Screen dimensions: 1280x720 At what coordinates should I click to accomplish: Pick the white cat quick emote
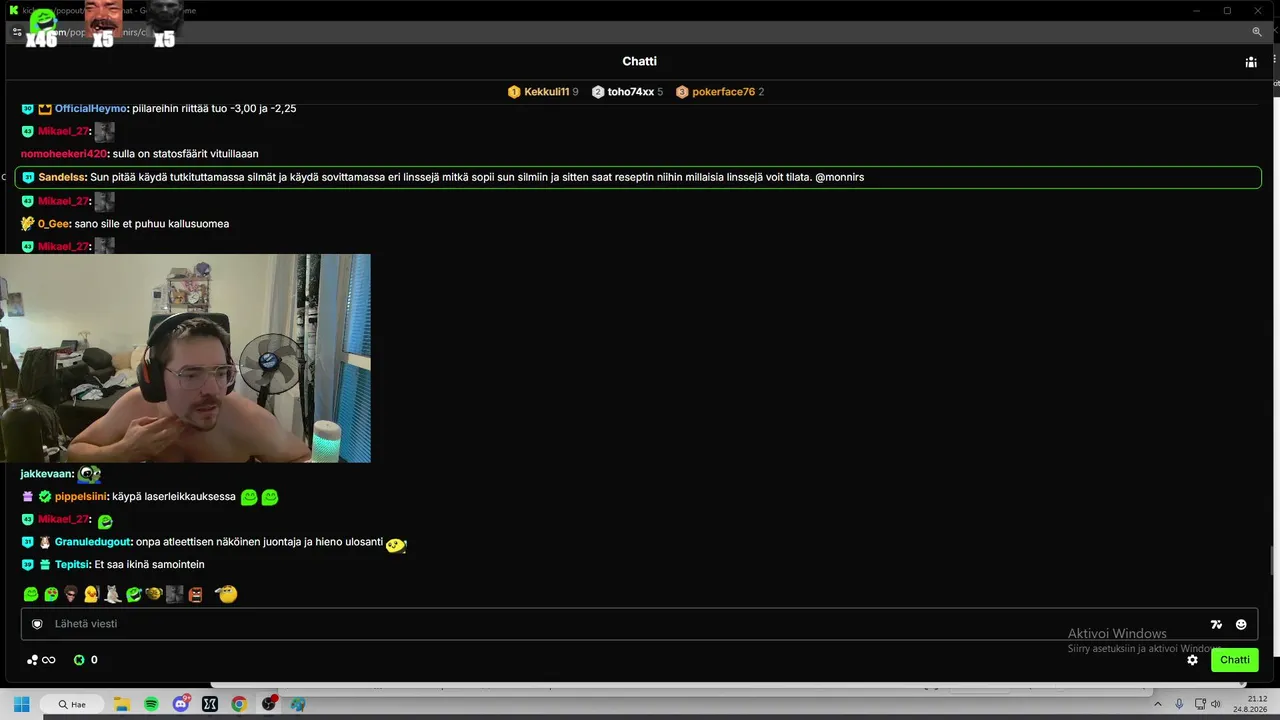[x=113, y=594]
